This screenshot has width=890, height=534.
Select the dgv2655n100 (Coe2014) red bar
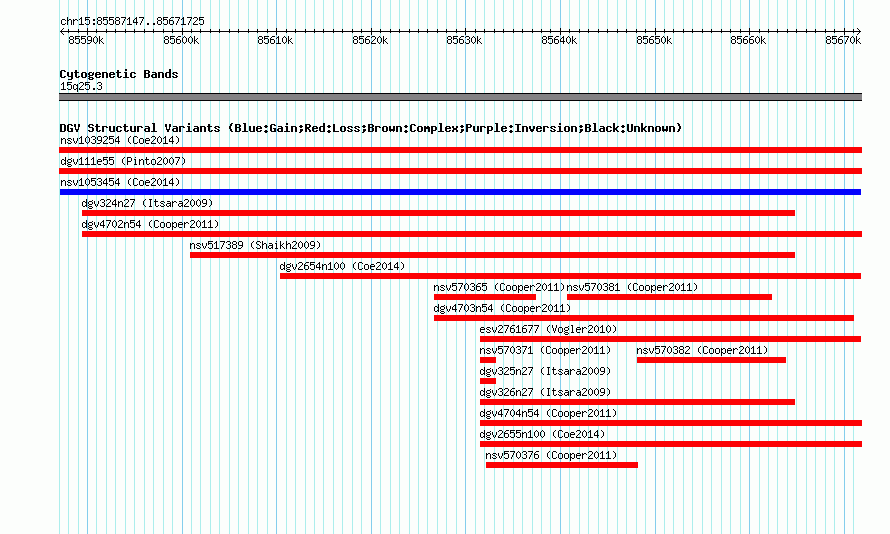coord(671,444)
